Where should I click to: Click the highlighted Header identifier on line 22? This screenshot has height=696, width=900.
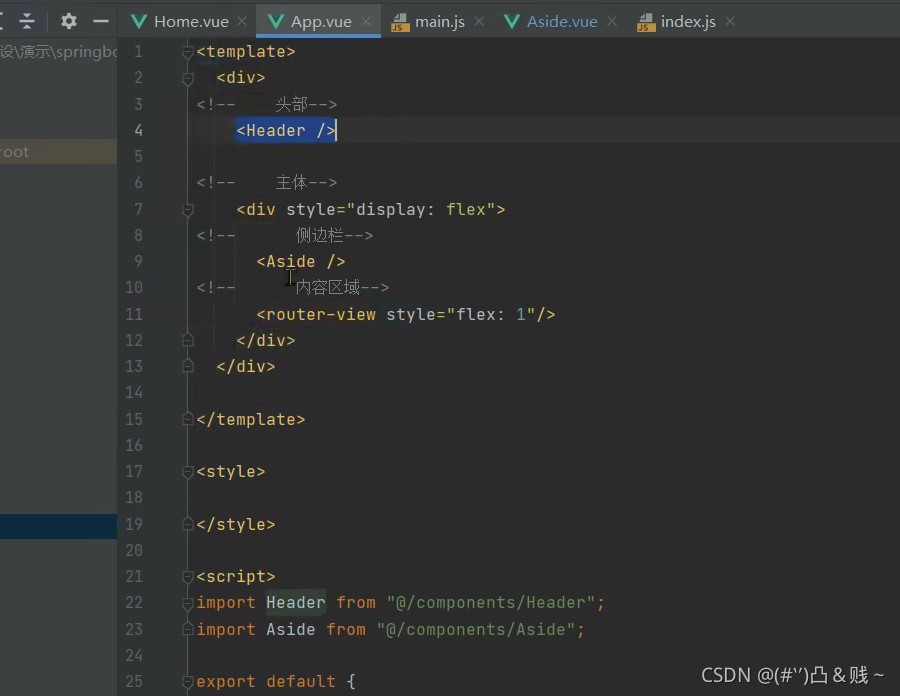click(x=296, y=603)
